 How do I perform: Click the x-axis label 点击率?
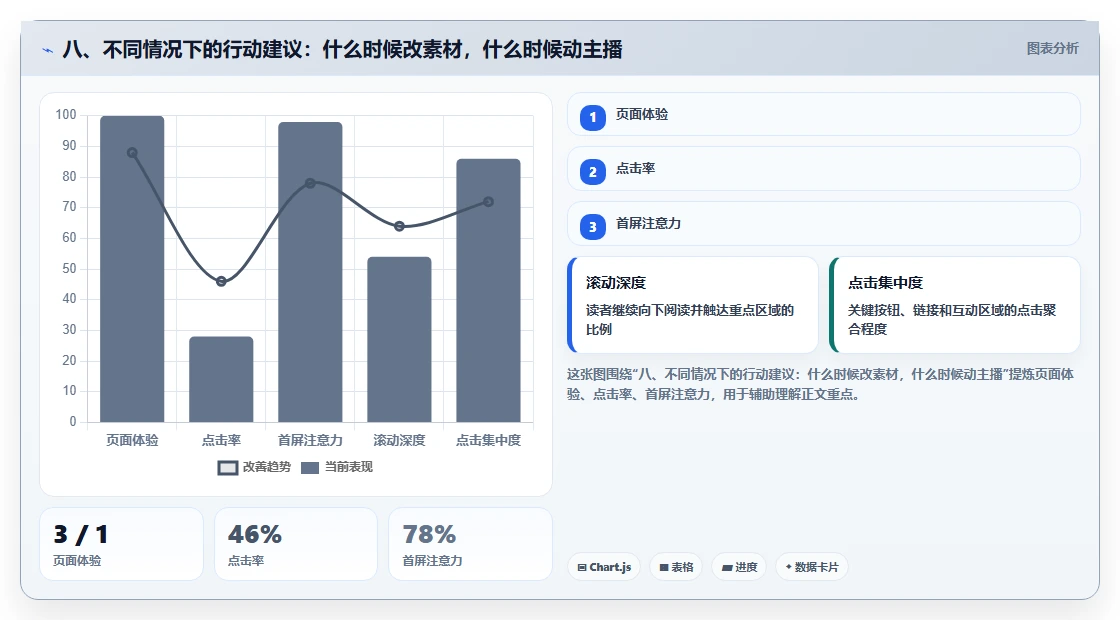[x=221, y=440]
